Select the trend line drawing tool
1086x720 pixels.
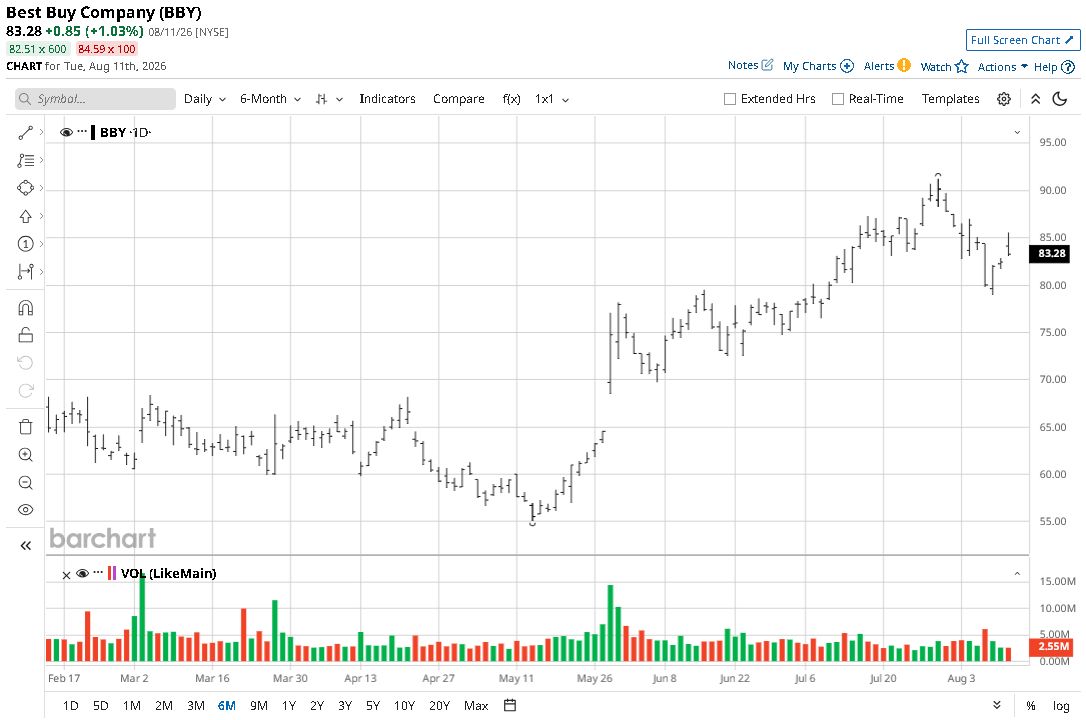tap(26, 132)
